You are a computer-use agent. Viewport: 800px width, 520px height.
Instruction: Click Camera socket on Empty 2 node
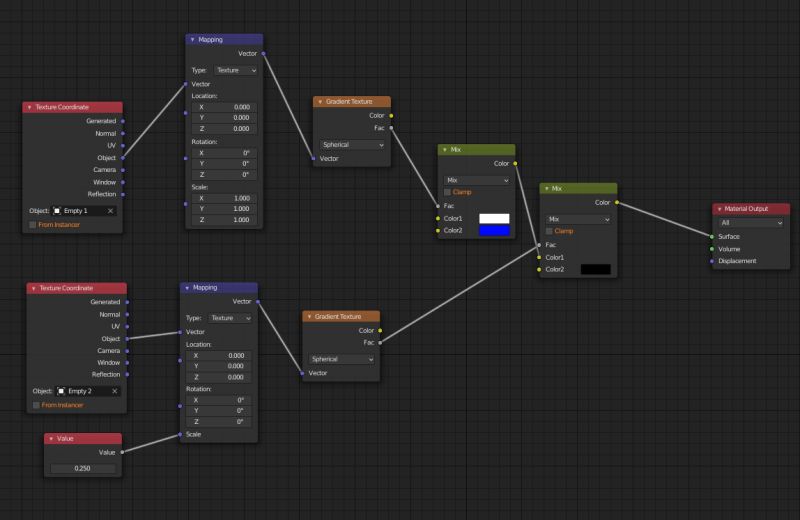tap(127, 351)
